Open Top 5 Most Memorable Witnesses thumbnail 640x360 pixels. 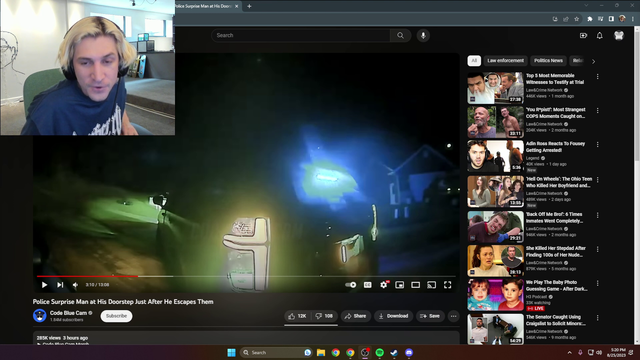[x=496, y=88]
